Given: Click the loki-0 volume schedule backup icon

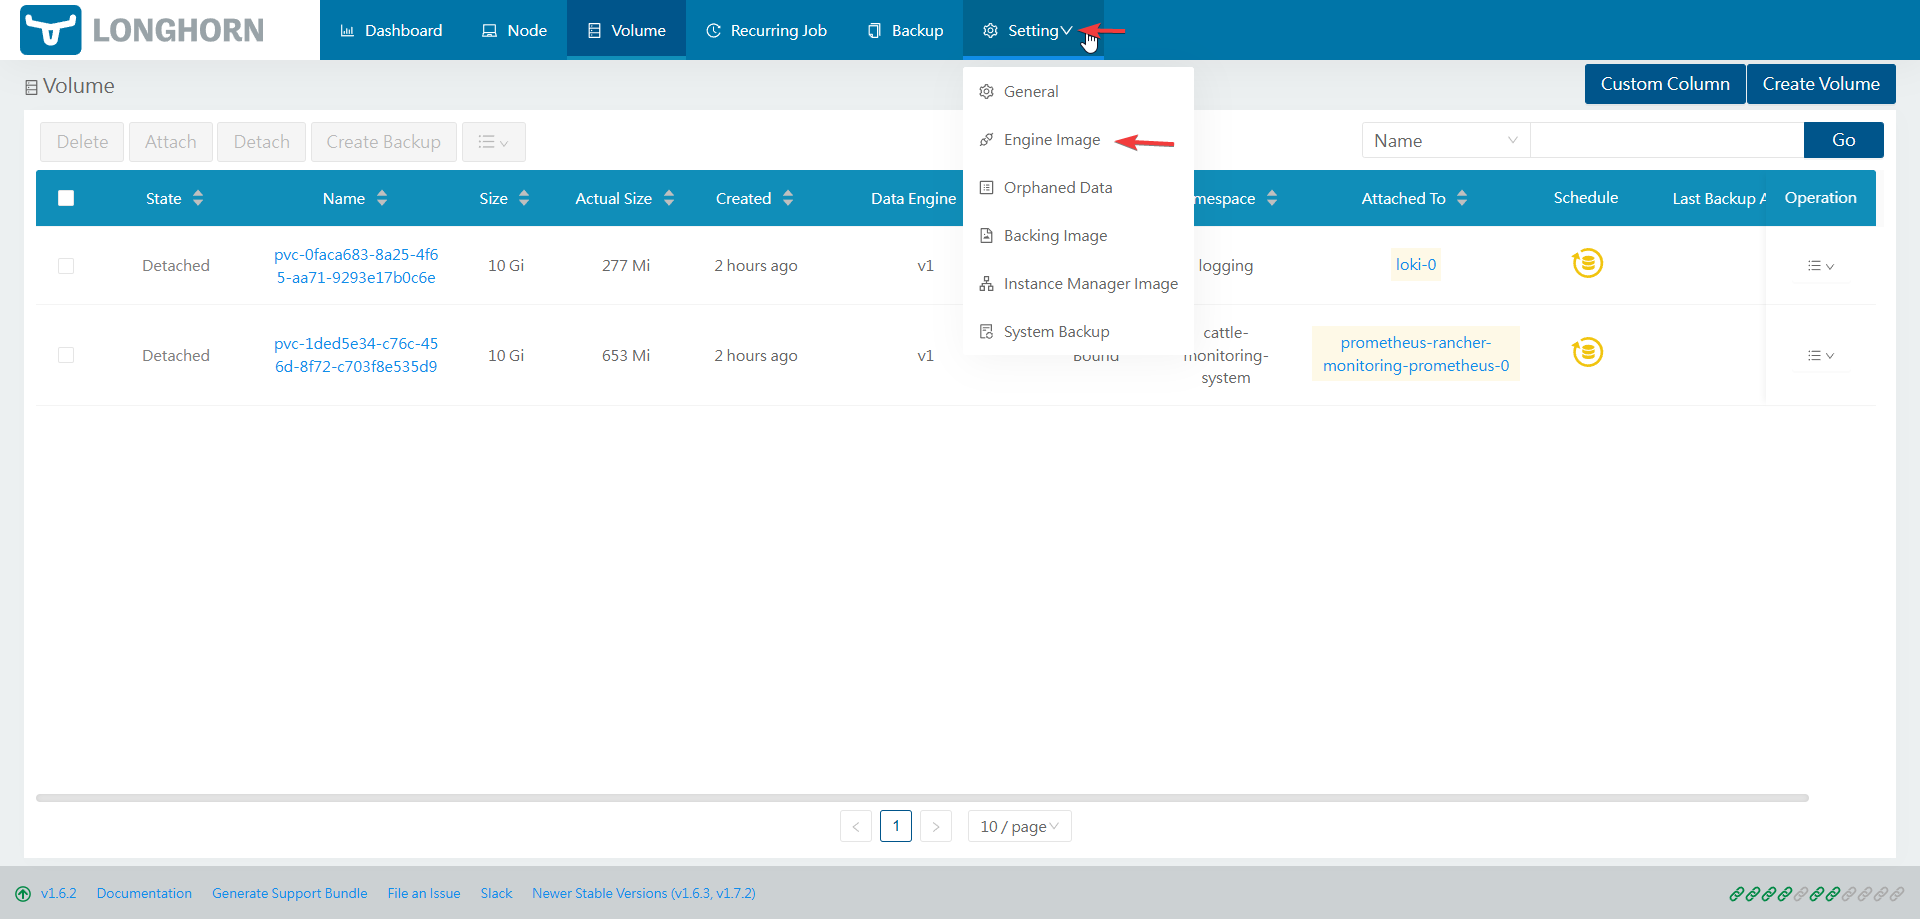Looking at the screenshot, I should click(1587, 264).
